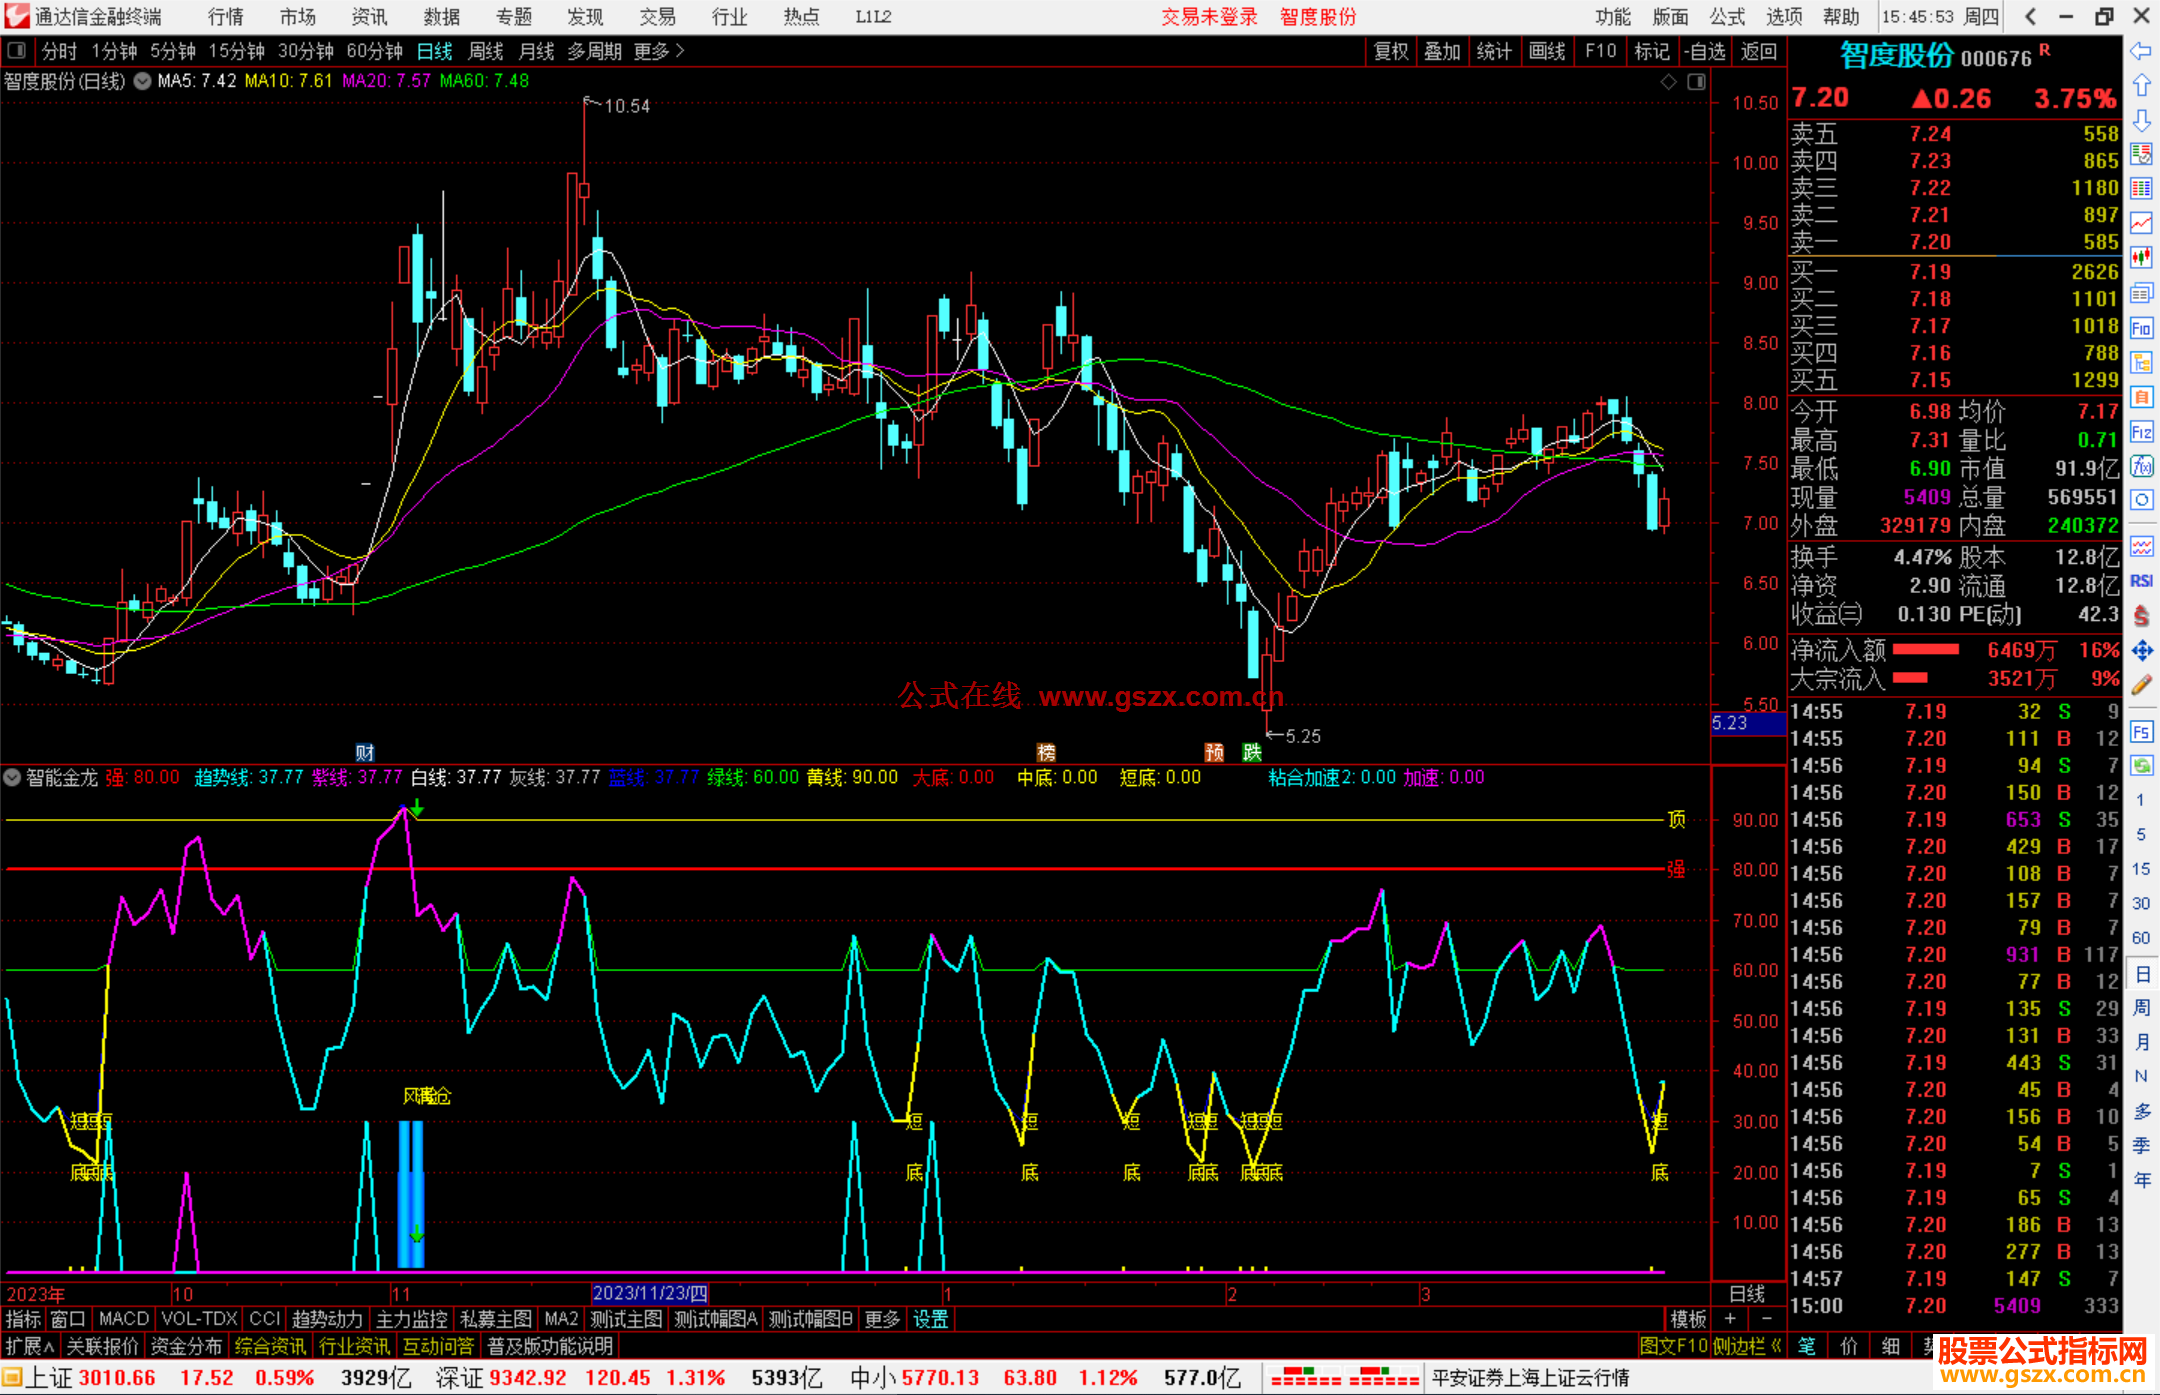
Task: Expand the 扩展 panel at bottom left
Action: [x=30, y=1346]
